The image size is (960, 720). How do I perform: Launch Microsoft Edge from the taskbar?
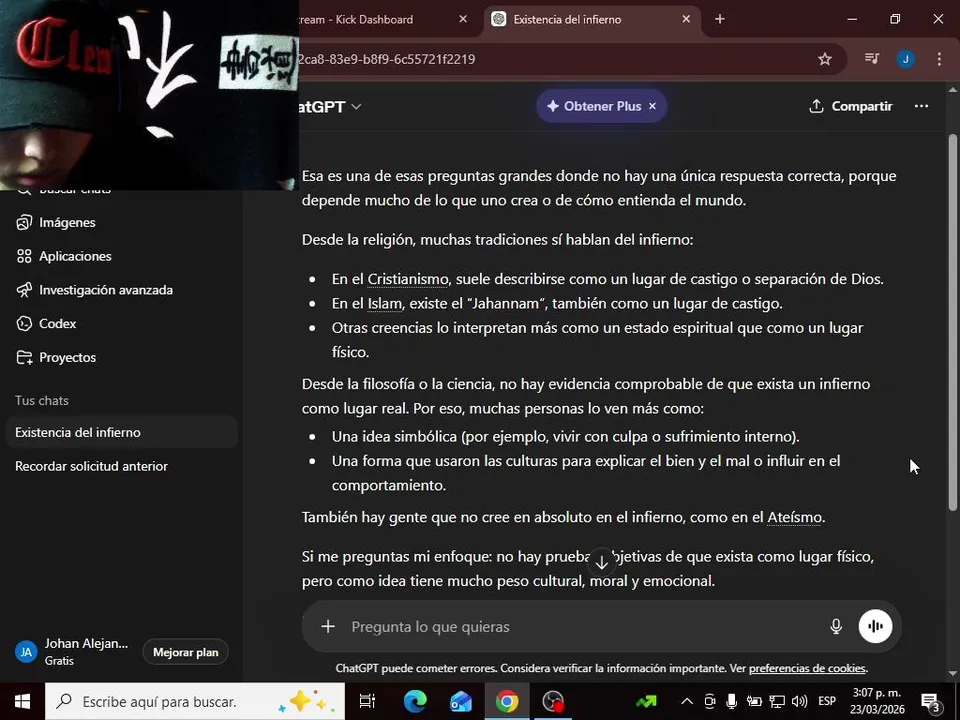tap(414, 702)
